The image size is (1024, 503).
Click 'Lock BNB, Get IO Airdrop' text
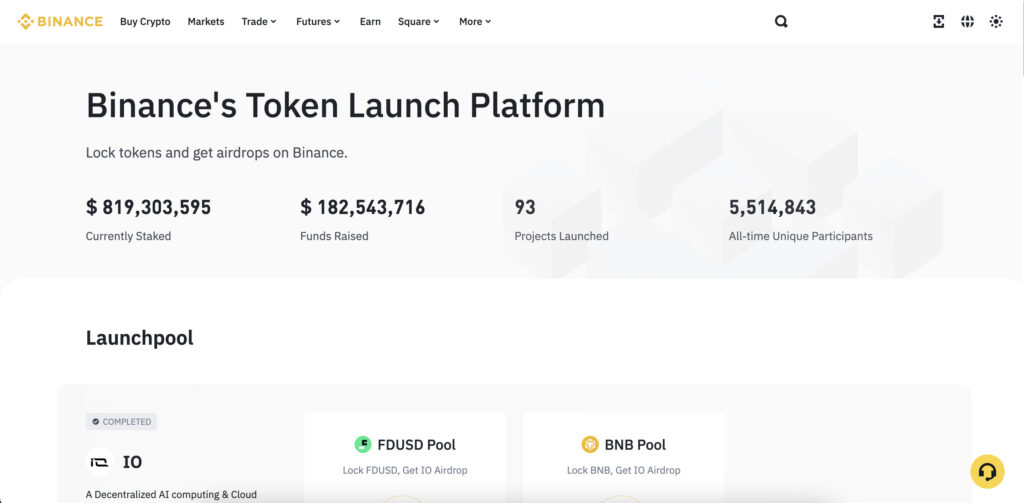pyautogui.click(x=624, y=470)
